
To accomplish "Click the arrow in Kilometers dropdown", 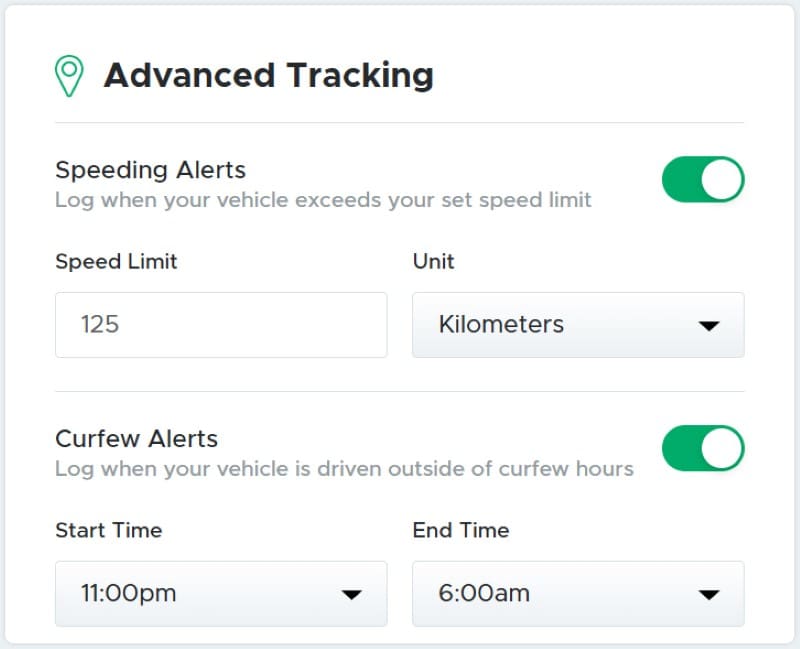I will [x=709, y=326].
